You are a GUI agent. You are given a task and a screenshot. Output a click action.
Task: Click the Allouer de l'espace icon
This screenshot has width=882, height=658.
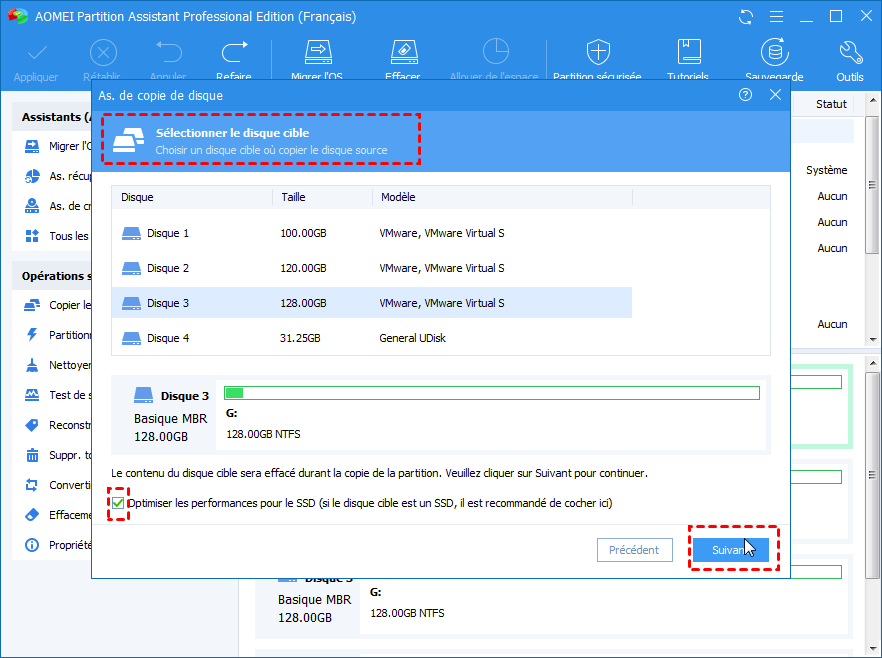[496, 52]
